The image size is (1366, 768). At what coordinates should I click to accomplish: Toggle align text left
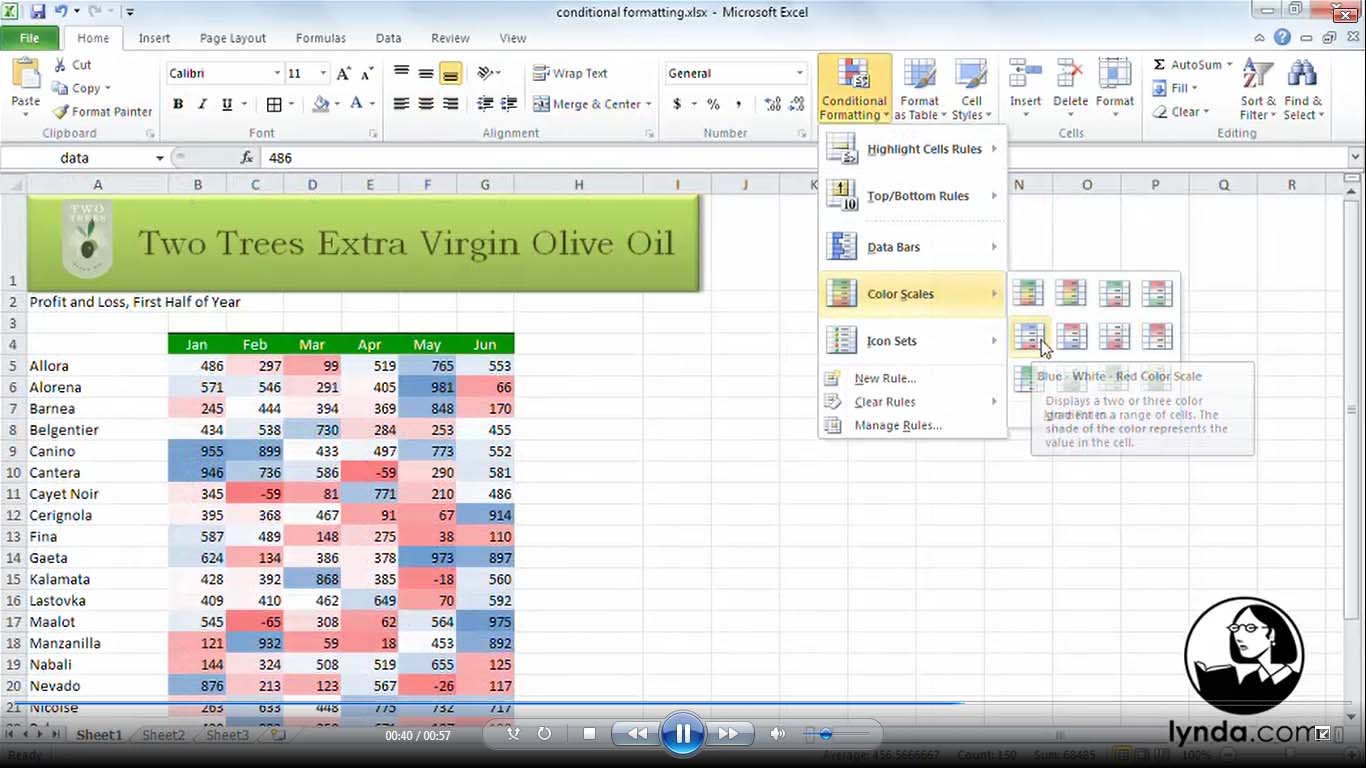point(401,104)
